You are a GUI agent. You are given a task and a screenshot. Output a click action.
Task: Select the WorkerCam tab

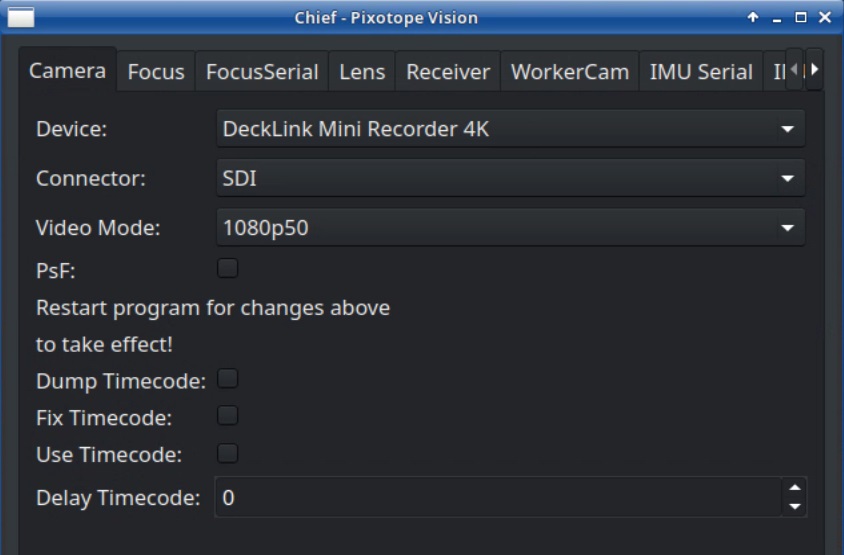point(570,72)
